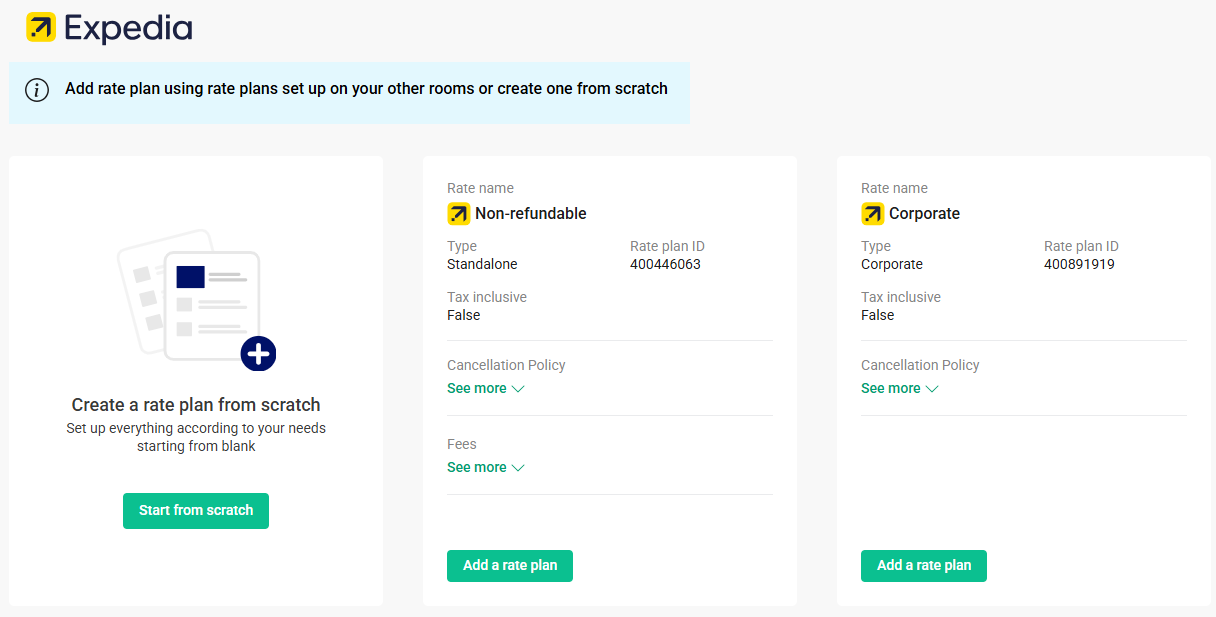Click rate plan ID 400891919
The width and height of the screenshot is (1216, 617).
1079,264
